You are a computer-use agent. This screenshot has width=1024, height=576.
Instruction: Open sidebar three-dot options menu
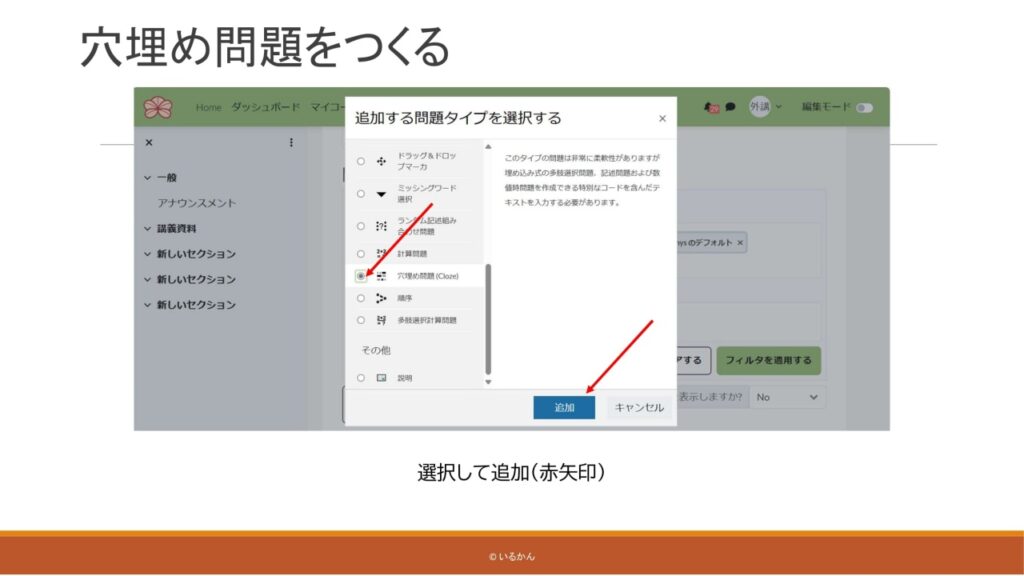click(291, 143)
